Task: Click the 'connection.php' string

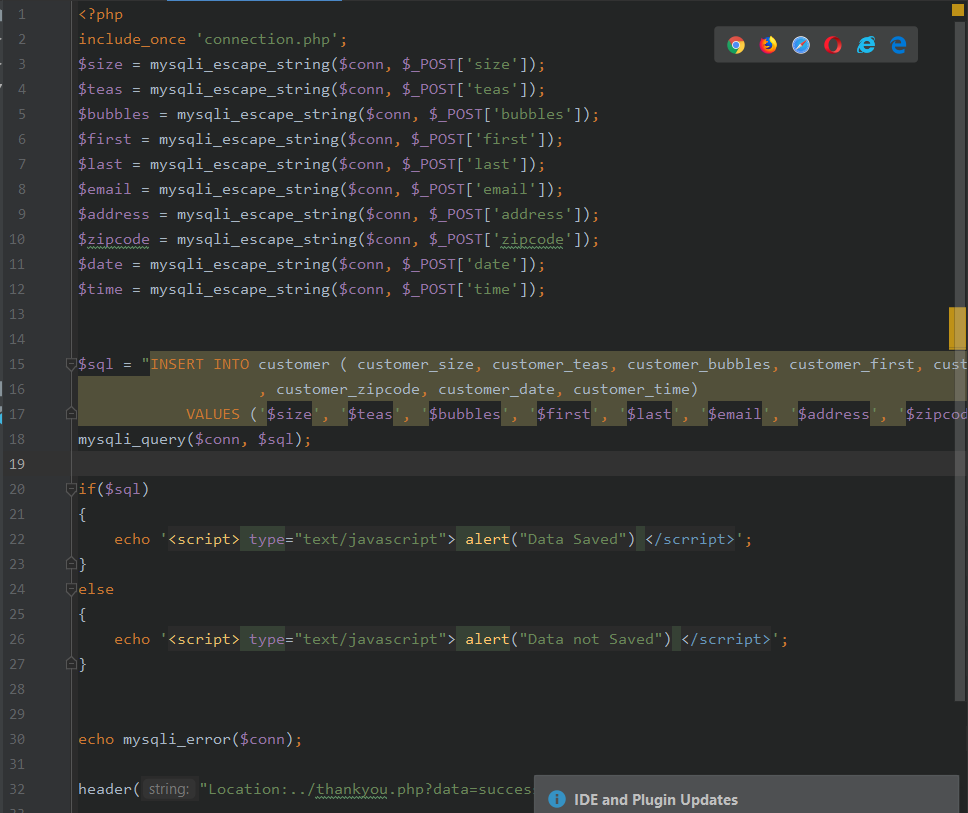Action: point(267,39)
